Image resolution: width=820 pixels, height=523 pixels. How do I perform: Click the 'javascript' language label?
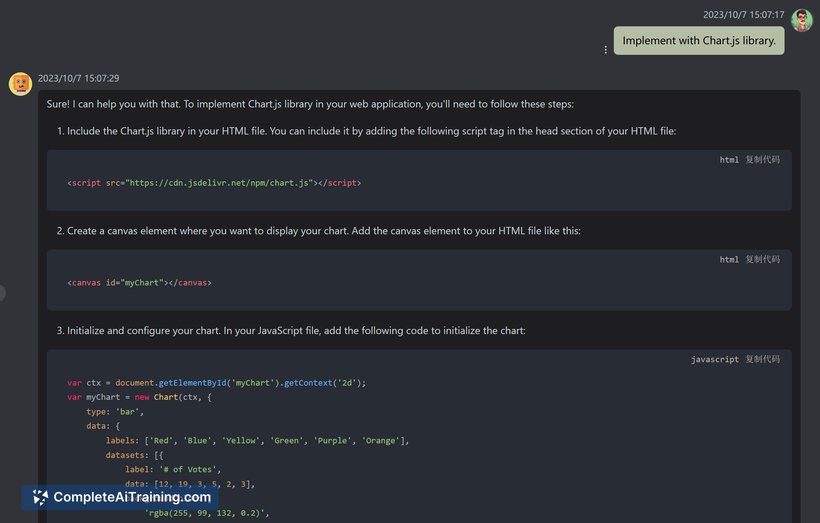click(x=715, y=360)
